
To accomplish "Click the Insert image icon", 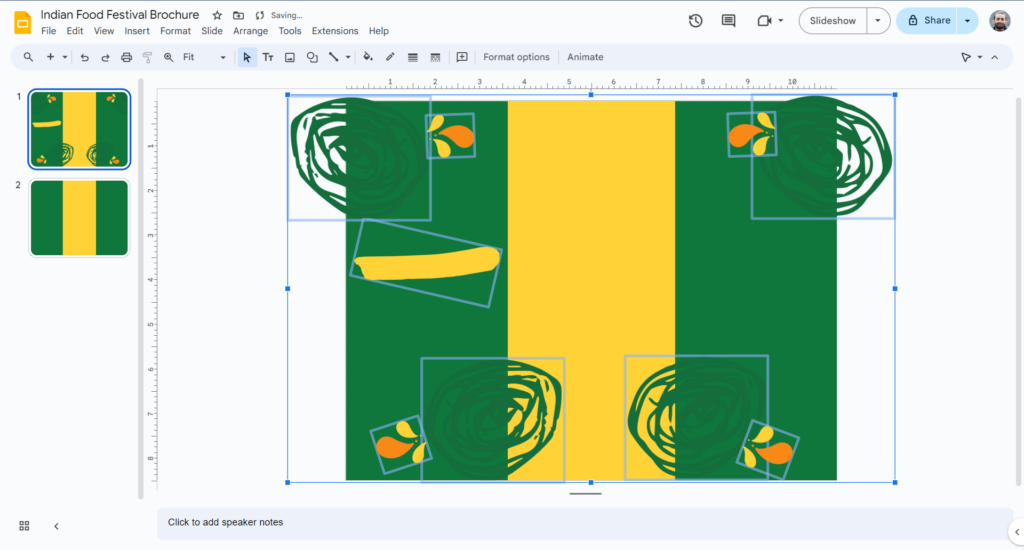I will [x=290, y=57].
